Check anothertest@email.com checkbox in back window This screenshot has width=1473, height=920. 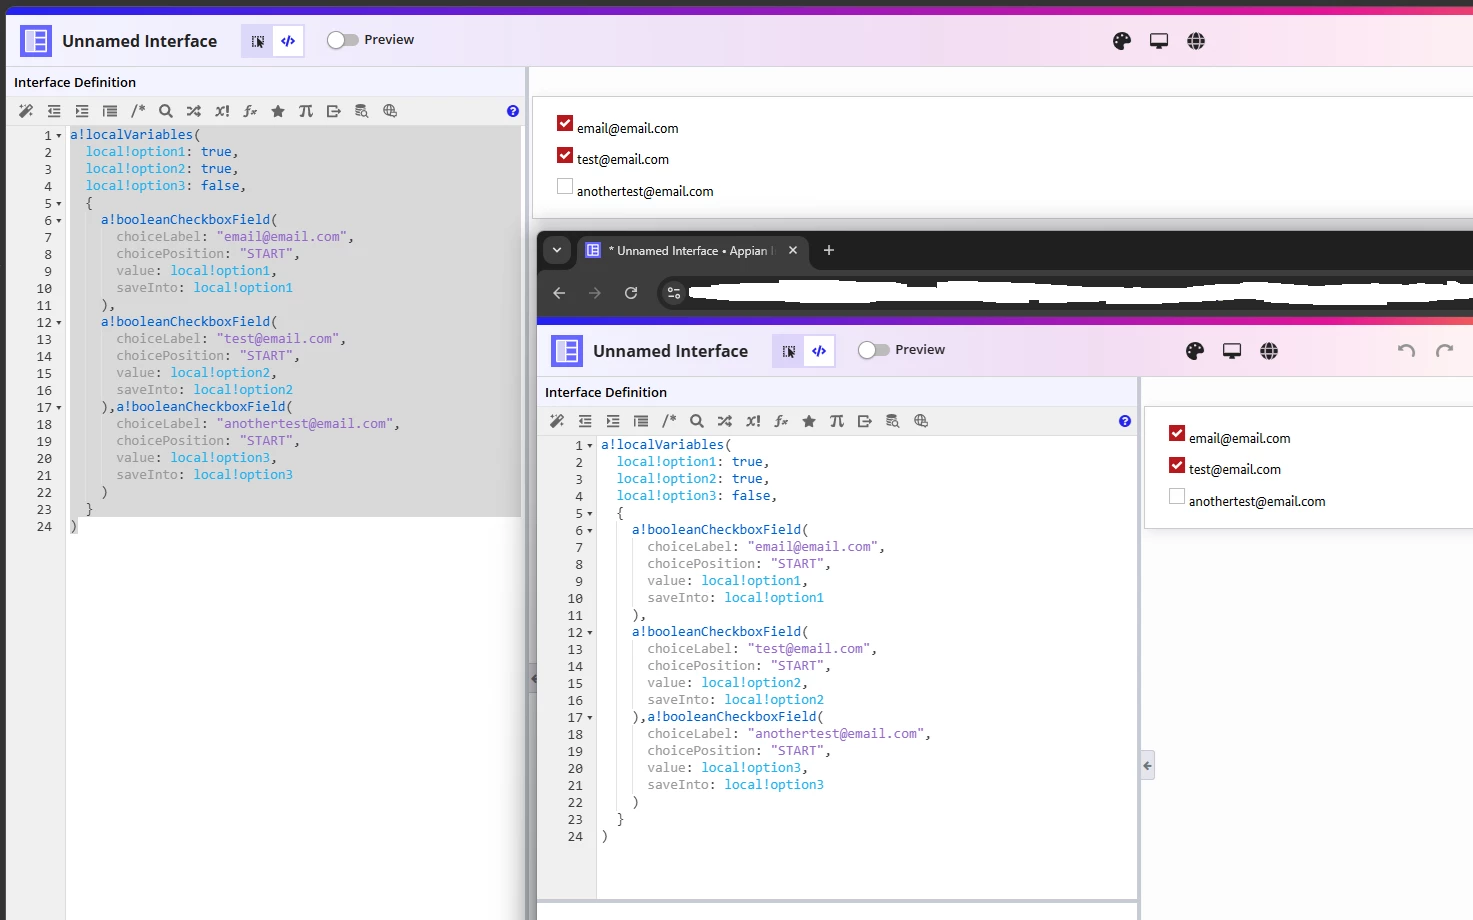point(565,187)
